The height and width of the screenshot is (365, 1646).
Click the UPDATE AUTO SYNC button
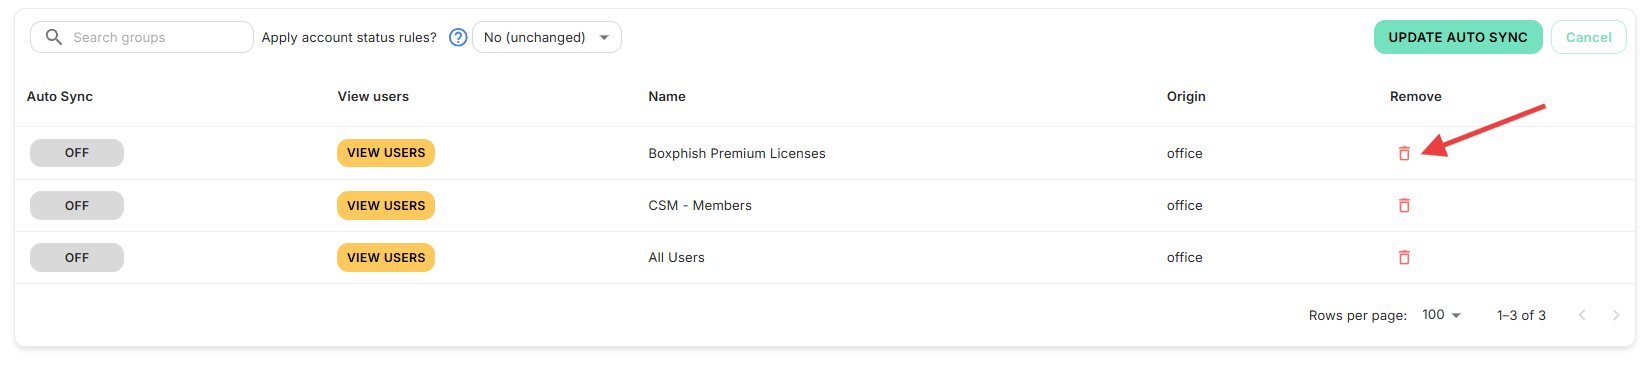coord(1458,37)
